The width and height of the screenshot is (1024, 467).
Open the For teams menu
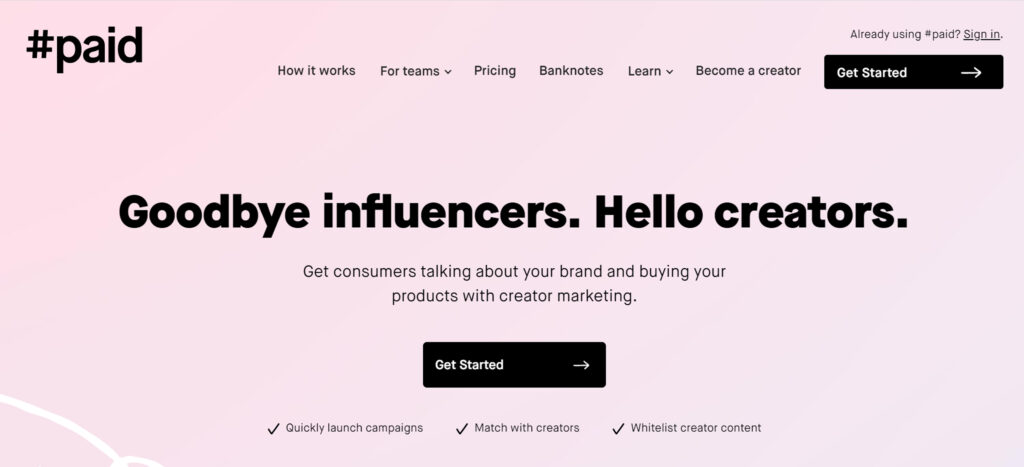coord(415,71)
